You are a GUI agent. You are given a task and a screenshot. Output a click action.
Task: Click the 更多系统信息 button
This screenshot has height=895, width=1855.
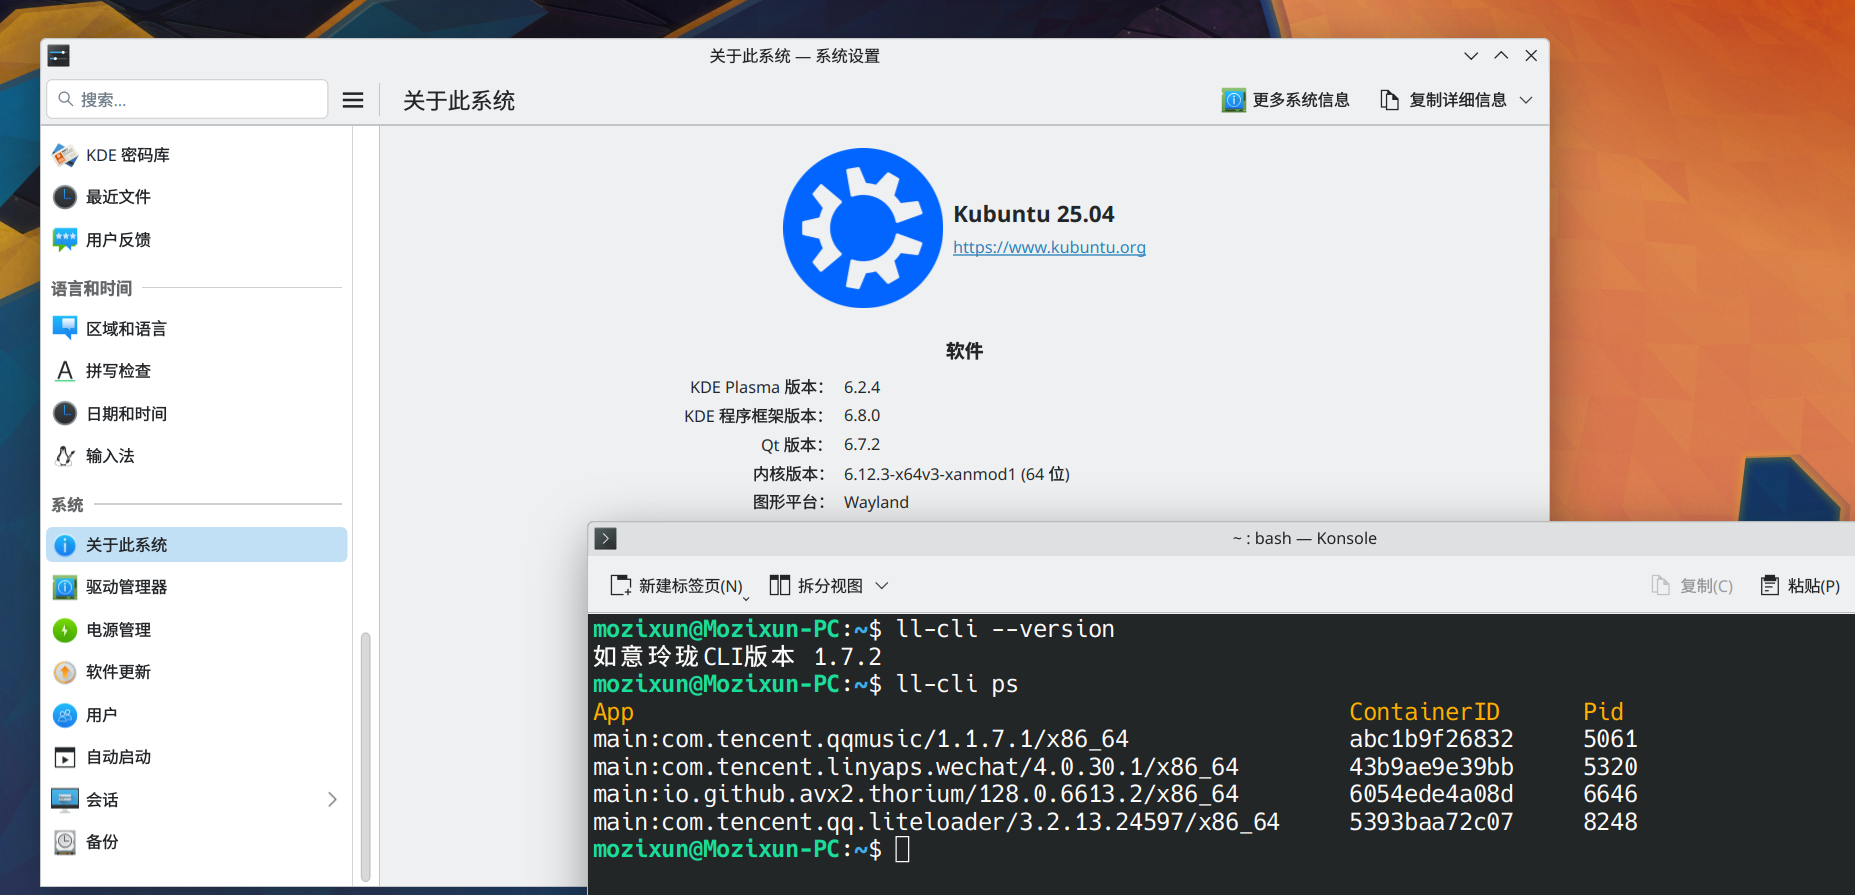(x=1285, y=100)
